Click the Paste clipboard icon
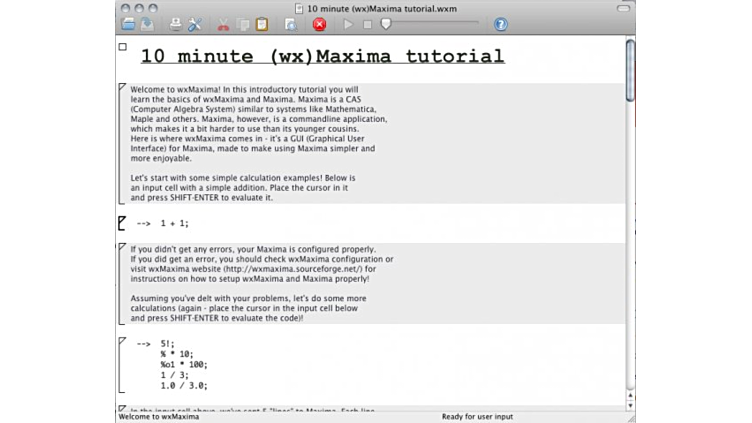This screenshot has width=752, height=423. (262, 24)
